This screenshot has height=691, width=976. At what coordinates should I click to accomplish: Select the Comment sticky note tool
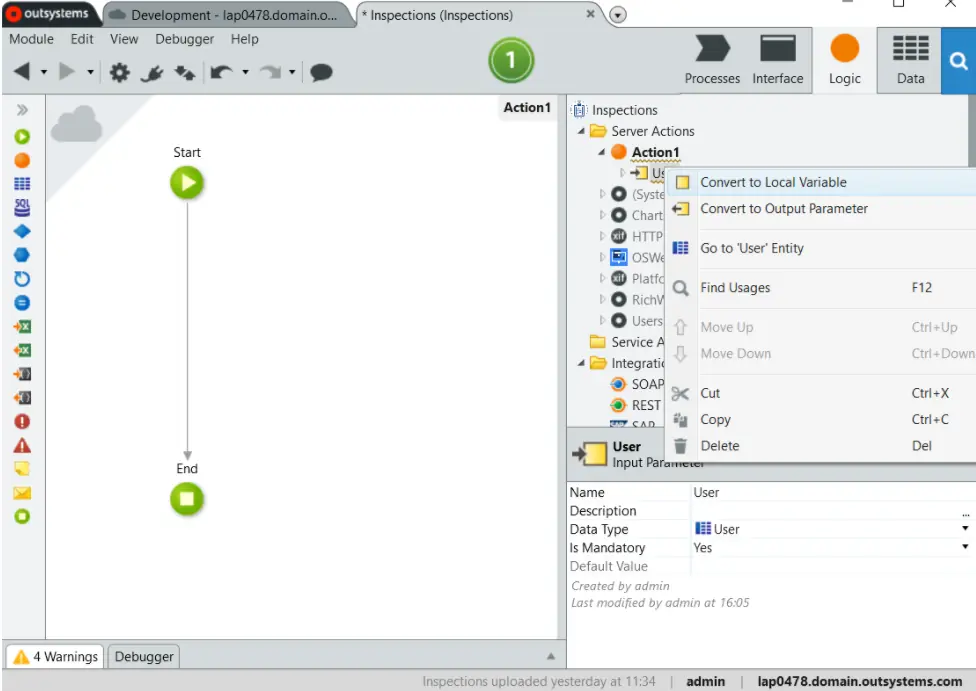pos(22,469)
